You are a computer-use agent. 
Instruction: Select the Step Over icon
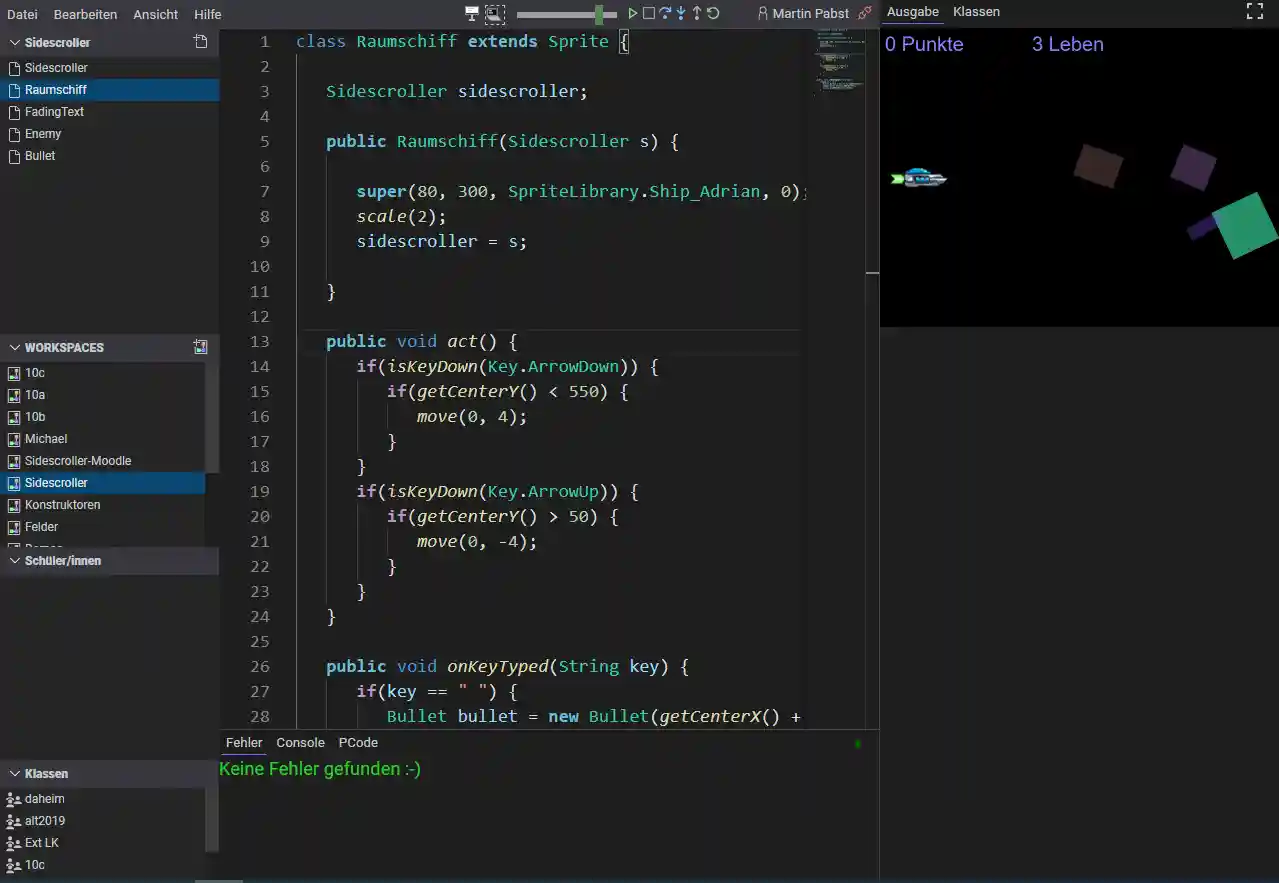click(x=665, y=14)
